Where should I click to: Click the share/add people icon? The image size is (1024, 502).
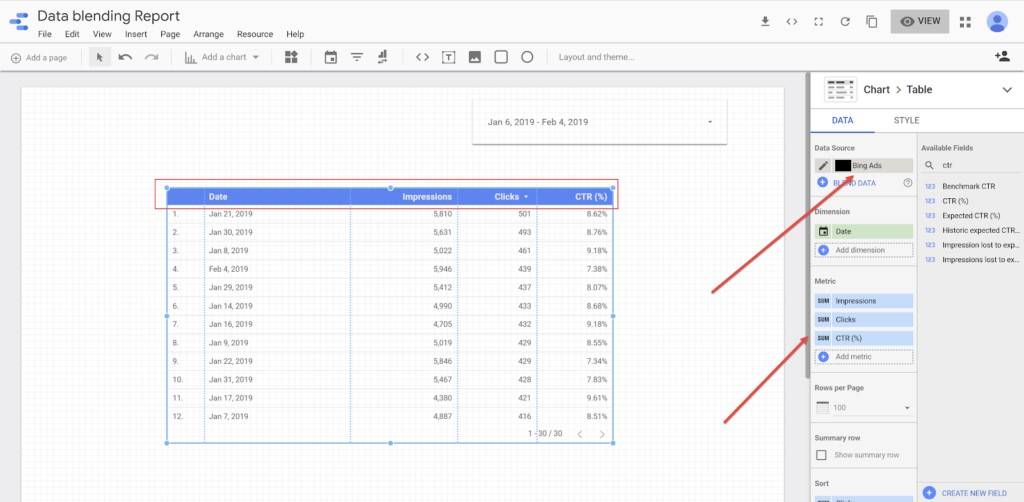1002,57
